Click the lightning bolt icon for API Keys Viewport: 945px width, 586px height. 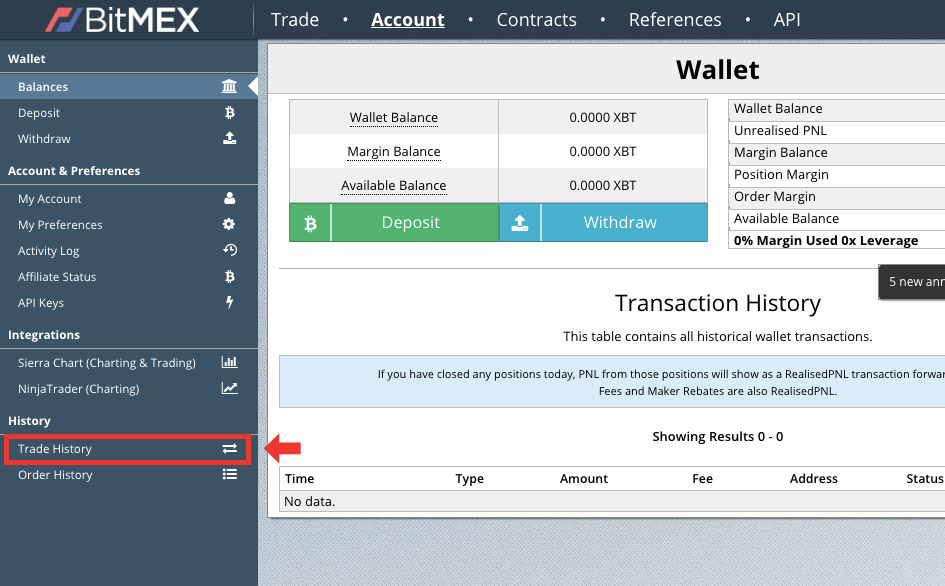point(229,303)
